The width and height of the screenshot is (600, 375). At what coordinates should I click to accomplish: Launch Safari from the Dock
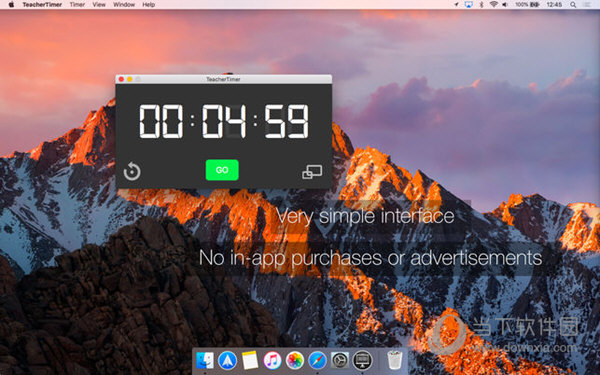317,360
